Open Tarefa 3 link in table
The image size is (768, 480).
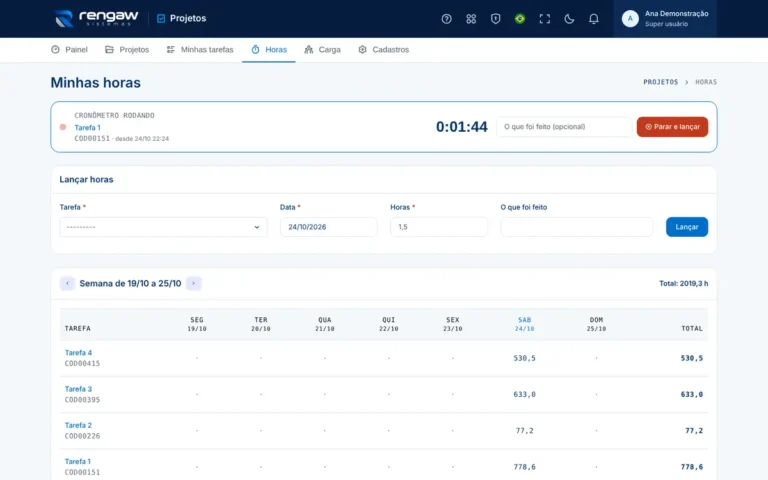(x=78, y=389)
